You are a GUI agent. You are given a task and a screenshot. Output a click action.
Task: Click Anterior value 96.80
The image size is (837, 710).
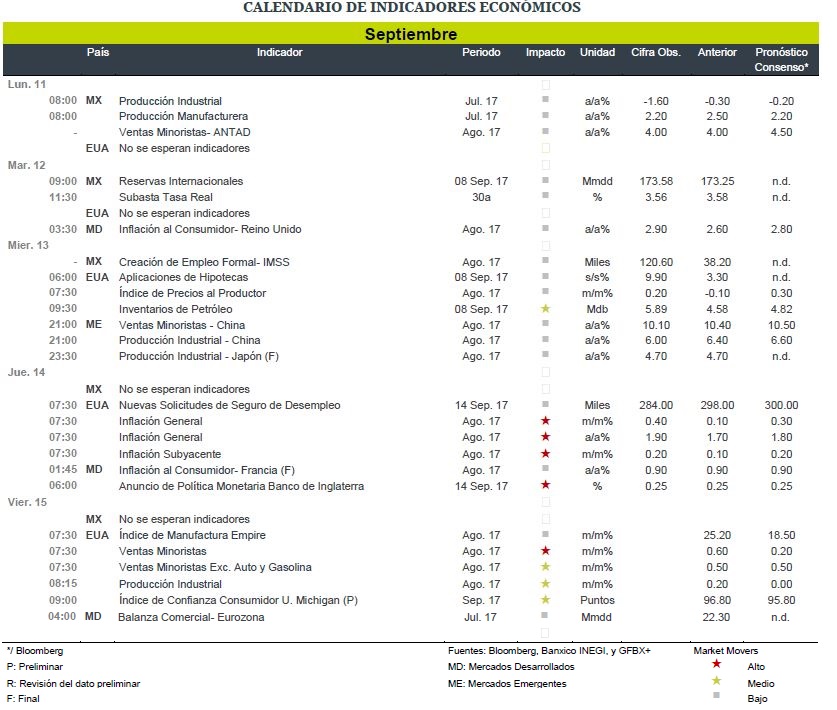tap(717, 601)
